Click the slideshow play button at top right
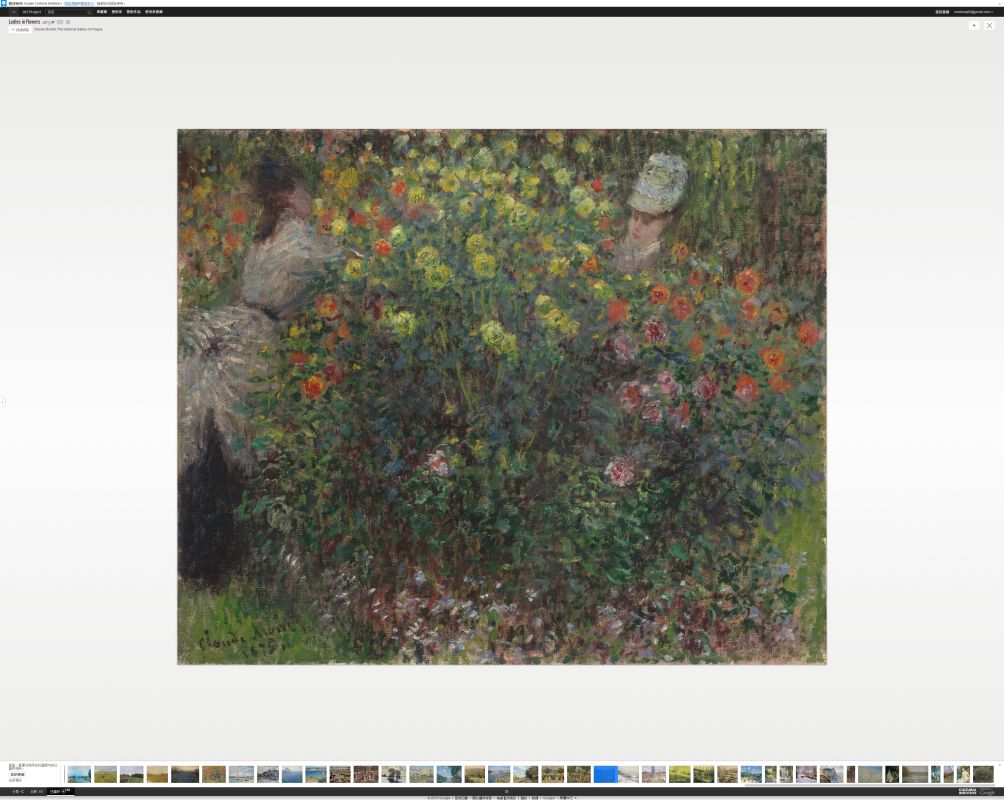 tap(974, 25)
